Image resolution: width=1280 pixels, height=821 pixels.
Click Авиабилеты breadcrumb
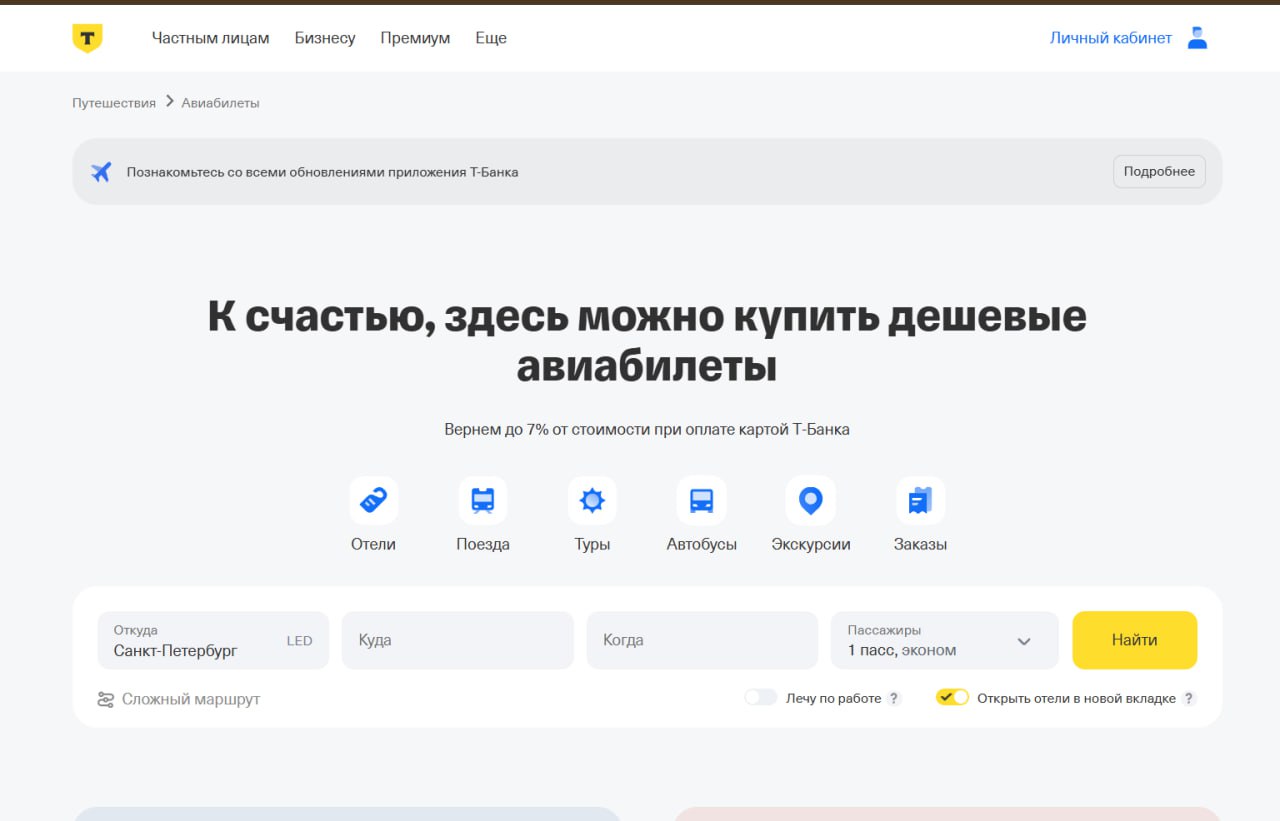pos(221,103)
